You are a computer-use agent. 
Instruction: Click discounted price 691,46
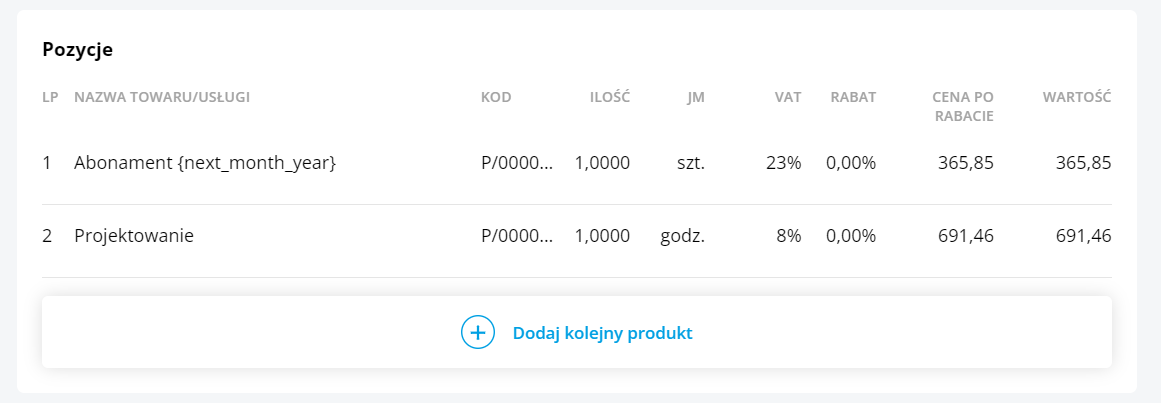967,236
